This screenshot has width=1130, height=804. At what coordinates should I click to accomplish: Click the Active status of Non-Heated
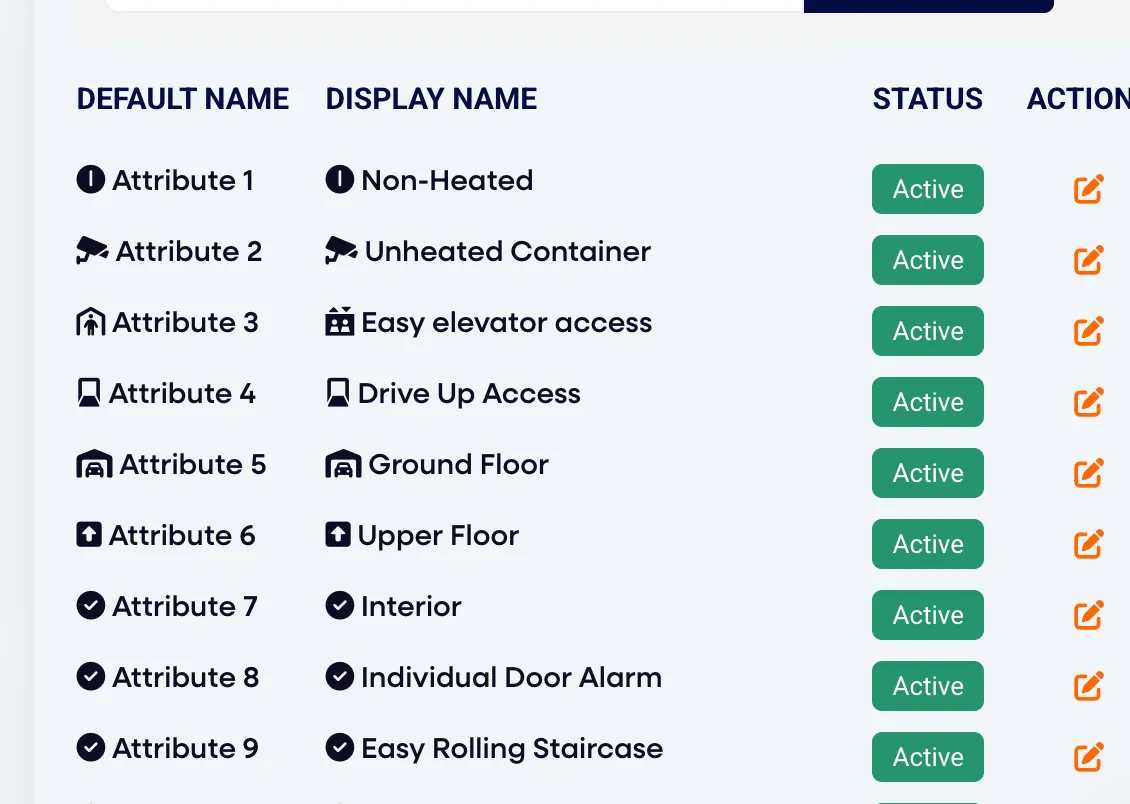[x=927, y=189]
